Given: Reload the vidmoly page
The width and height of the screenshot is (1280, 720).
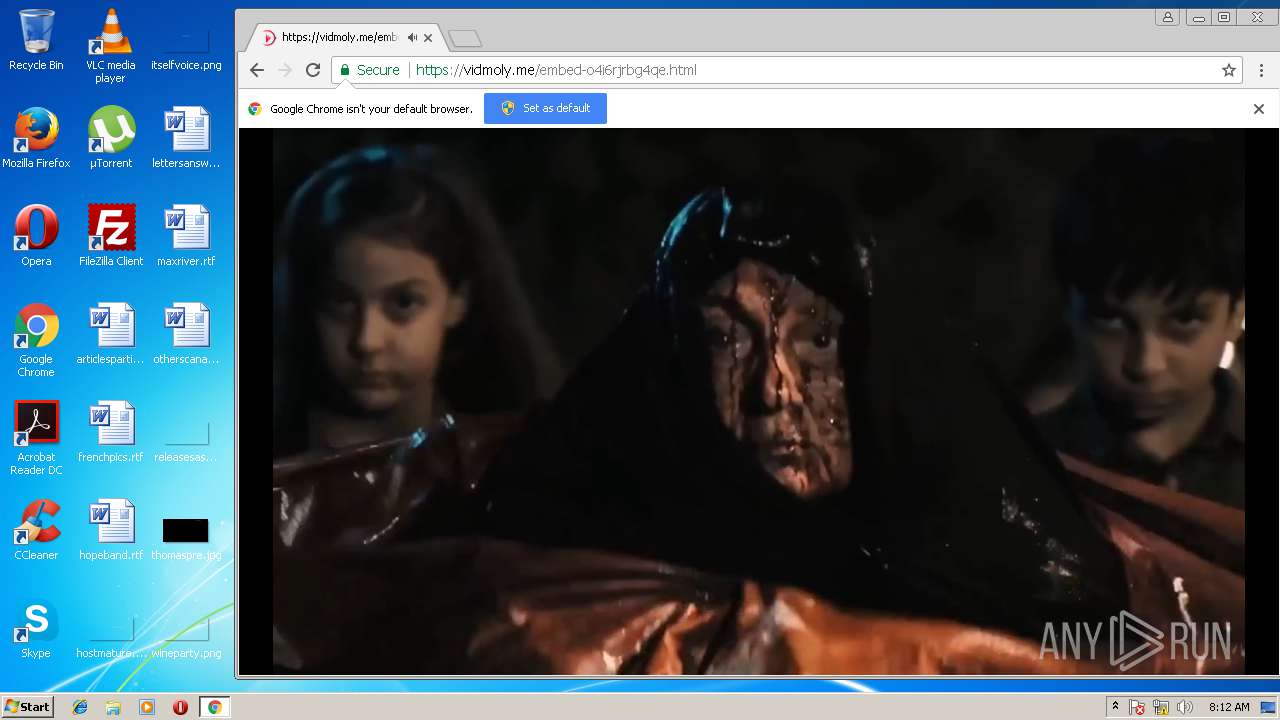Looking at the screenshot, I should point(313,70).
